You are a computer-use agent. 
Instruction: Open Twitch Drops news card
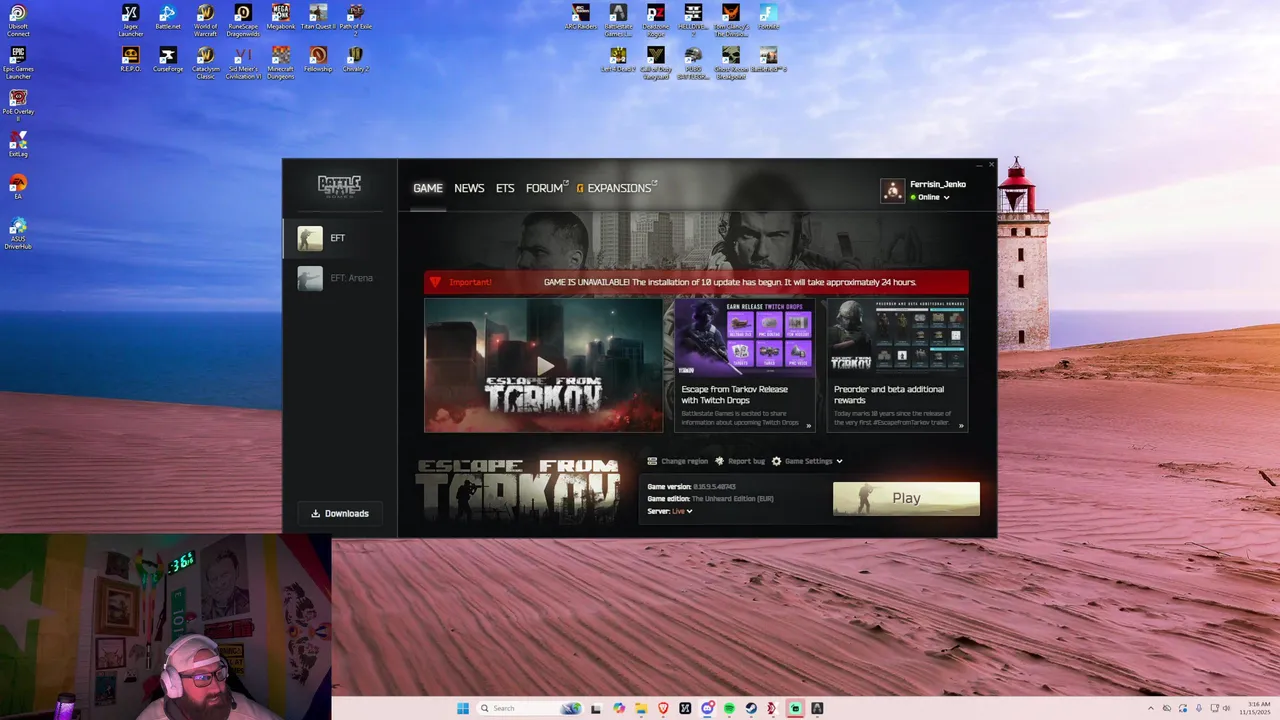click(745, 365)
